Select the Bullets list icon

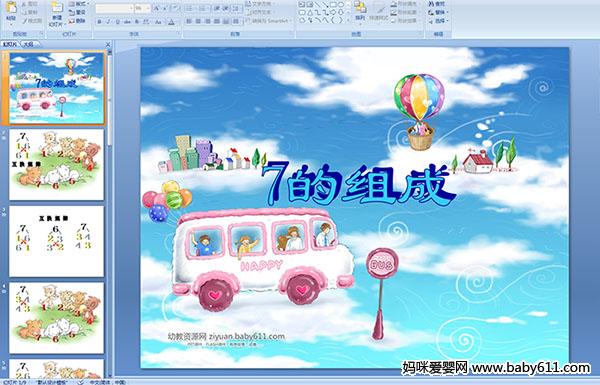pyautogui.click(x=190, y=8)
